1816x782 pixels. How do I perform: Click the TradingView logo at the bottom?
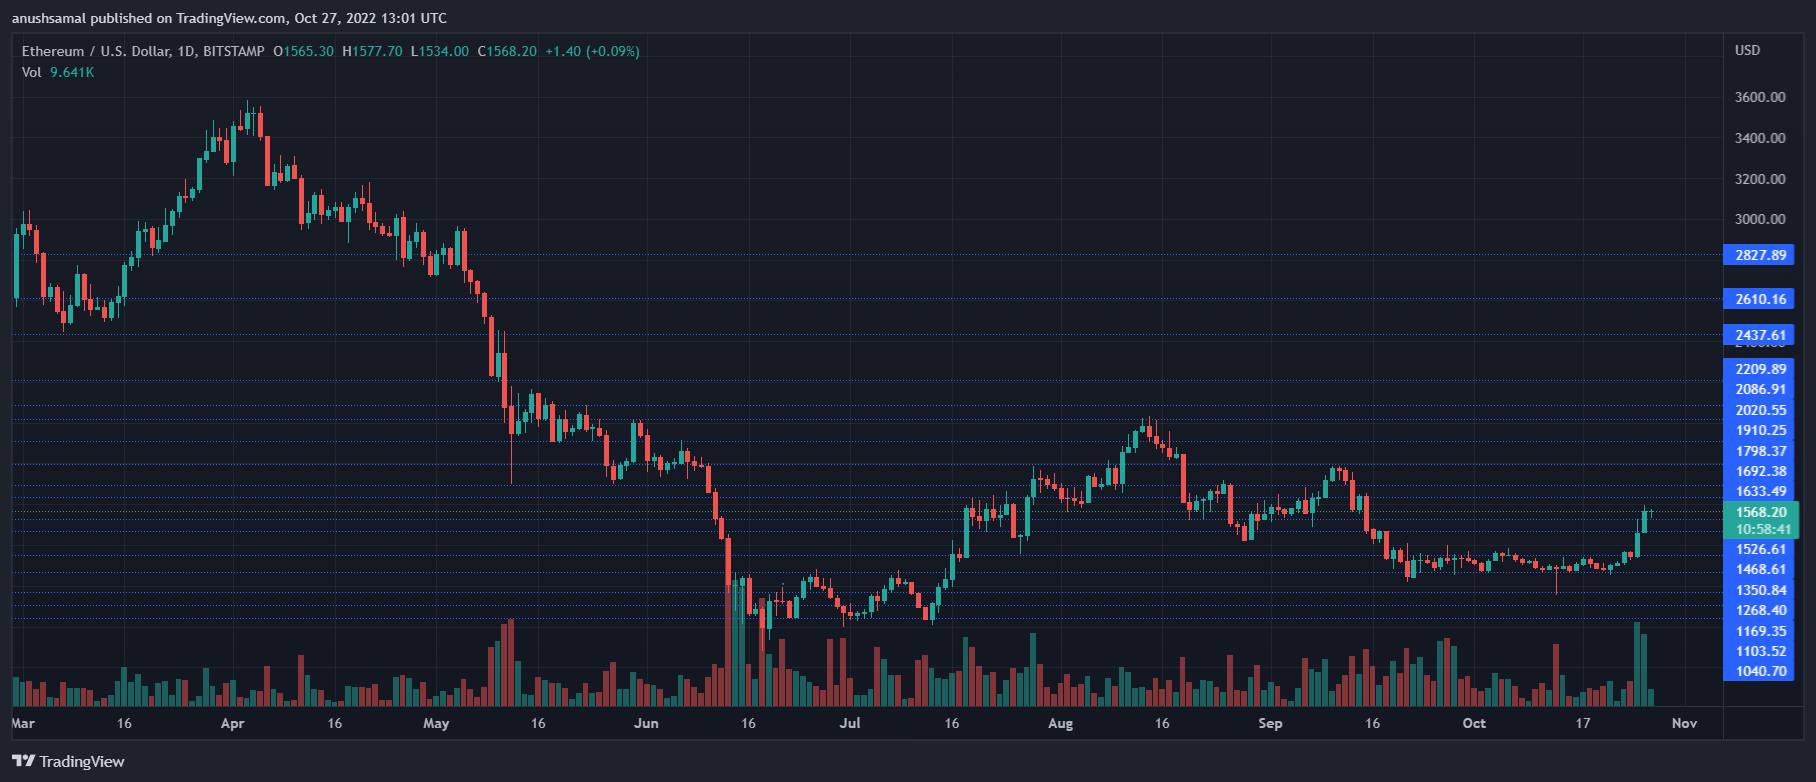click(x=69, y=762)
